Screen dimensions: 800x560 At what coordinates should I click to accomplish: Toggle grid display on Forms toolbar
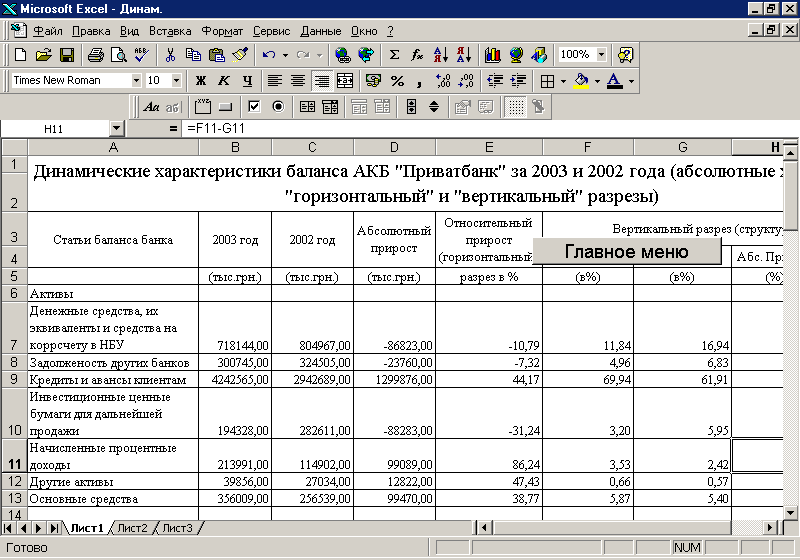516,107
